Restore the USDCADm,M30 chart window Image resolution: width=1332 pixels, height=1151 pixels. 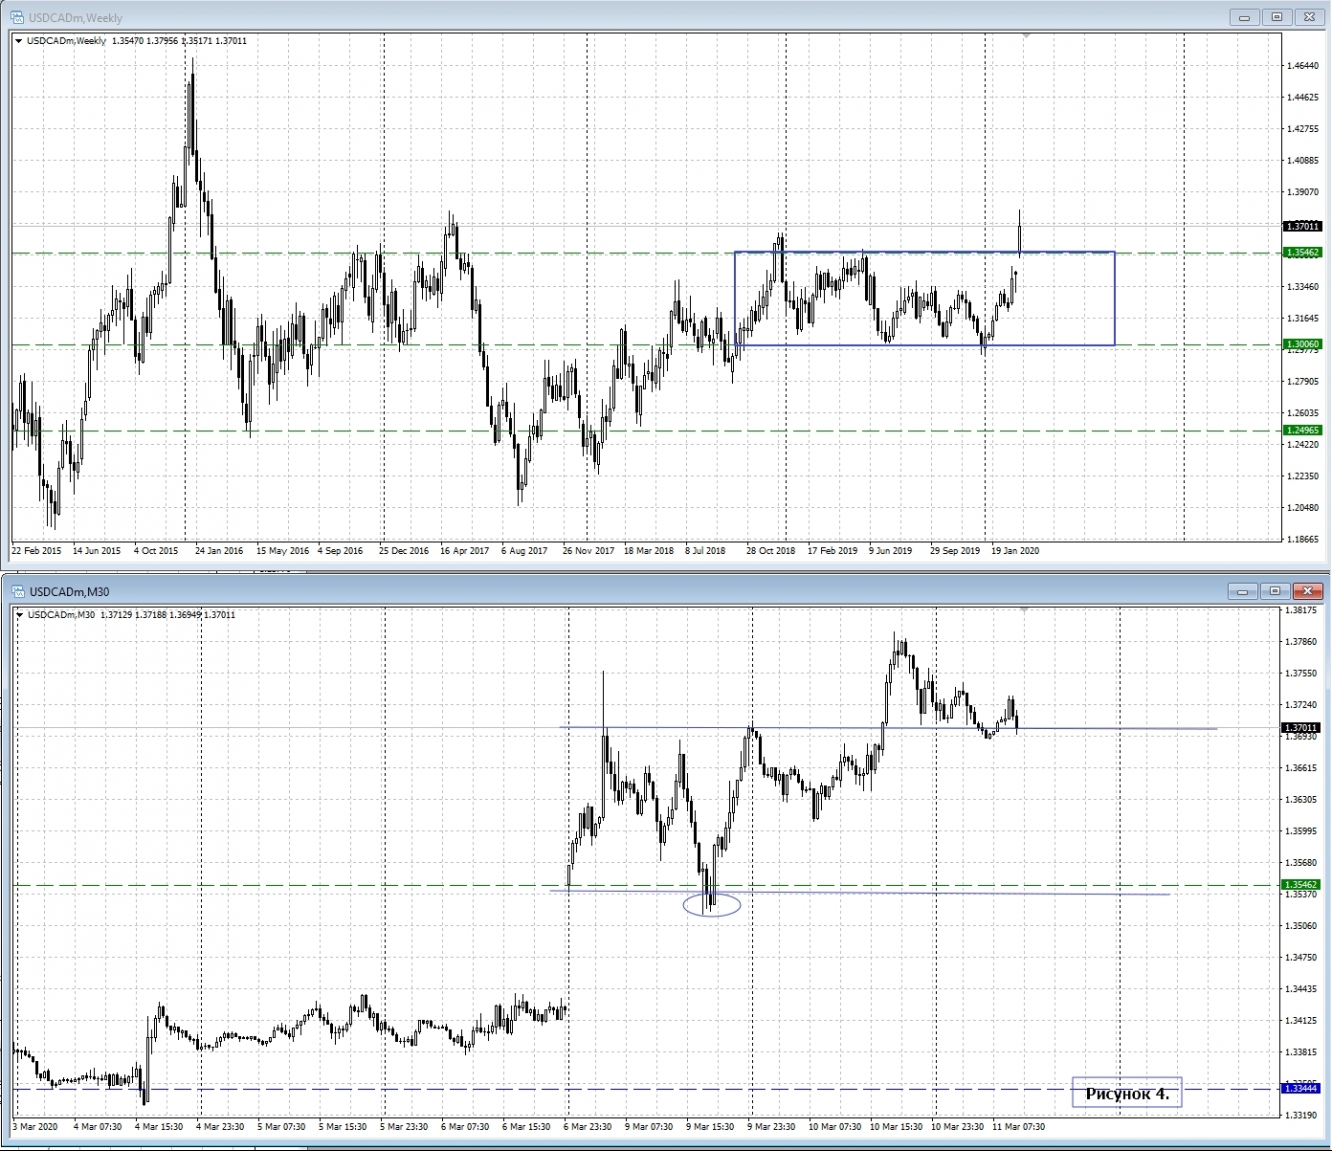click(x=1275, y=591)
